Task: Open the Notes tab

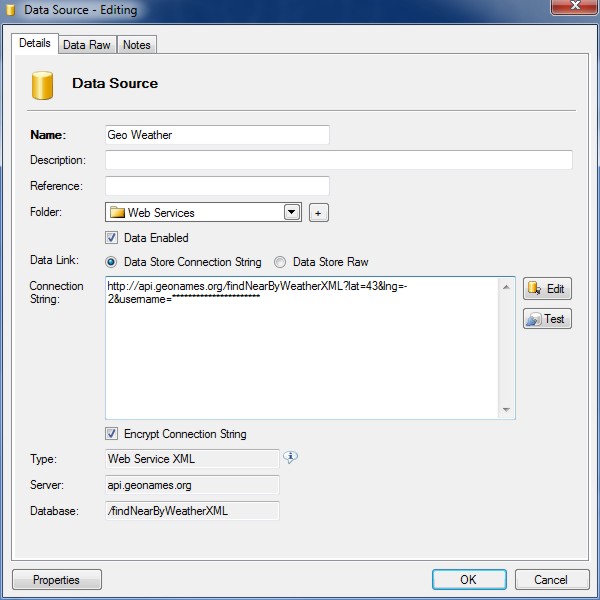Action: 136,45
